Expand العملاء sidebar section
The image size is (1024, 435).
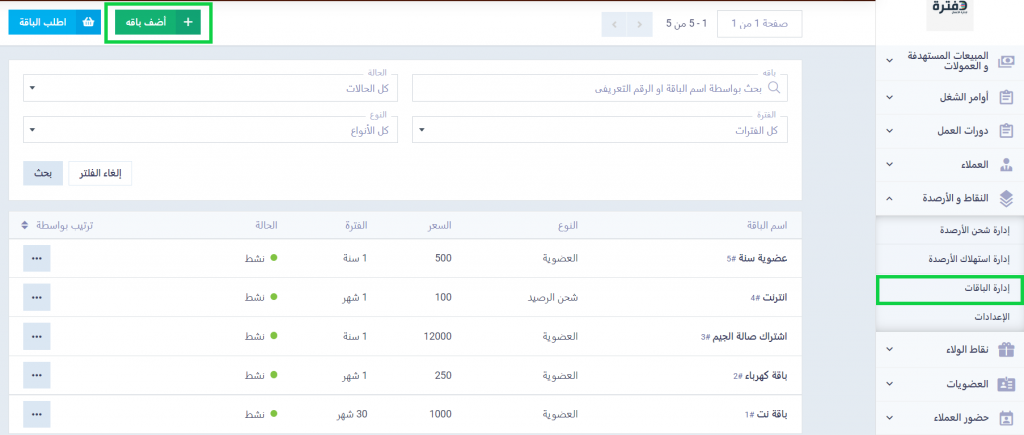pyautogui.click(x=889, y=165)
